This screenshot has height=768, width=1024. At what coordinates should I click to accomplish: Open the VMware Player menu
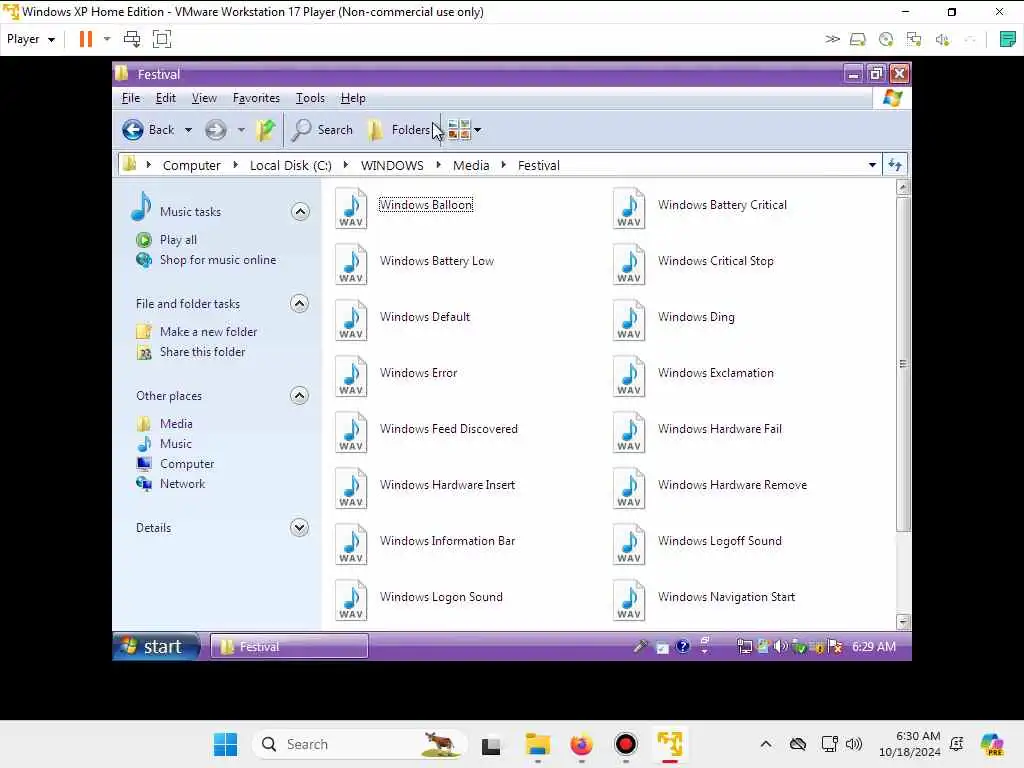click(x=30, y=39)
